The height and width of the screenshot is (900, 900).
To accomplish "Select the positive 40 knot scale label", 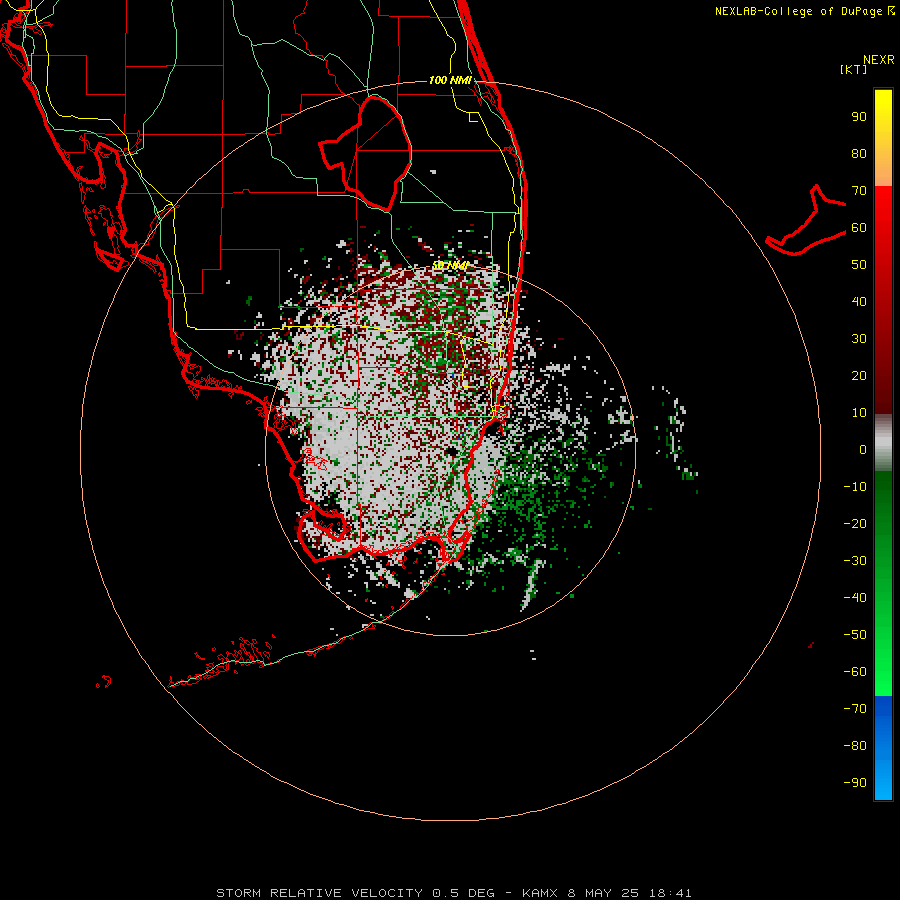I will (859, 301).
